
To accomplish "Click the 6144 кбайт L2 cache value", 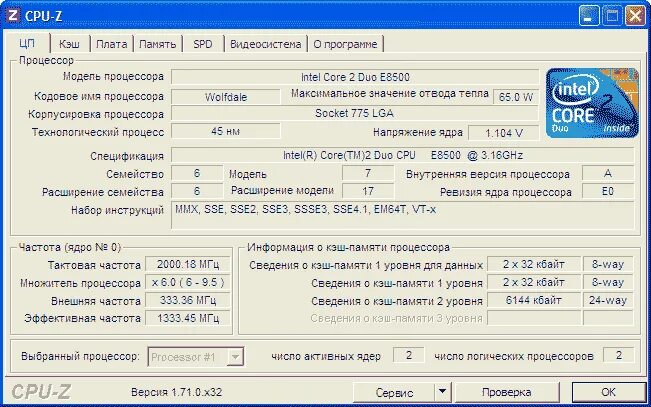I will click(534, 300).
